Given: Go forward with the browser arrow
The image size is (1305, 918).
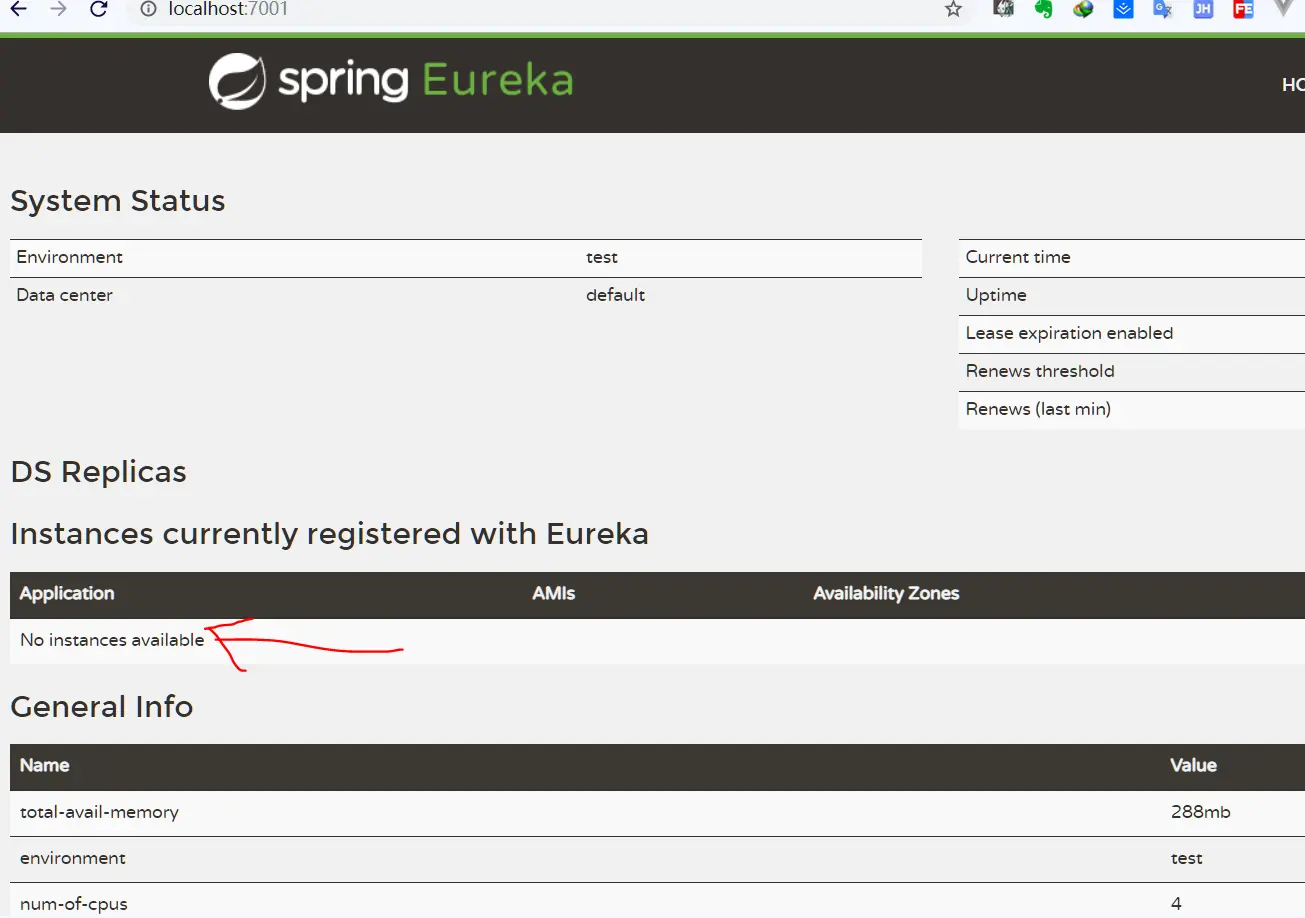Looking at the screenshot, I should pyautogui.click(x=58, y=9).
